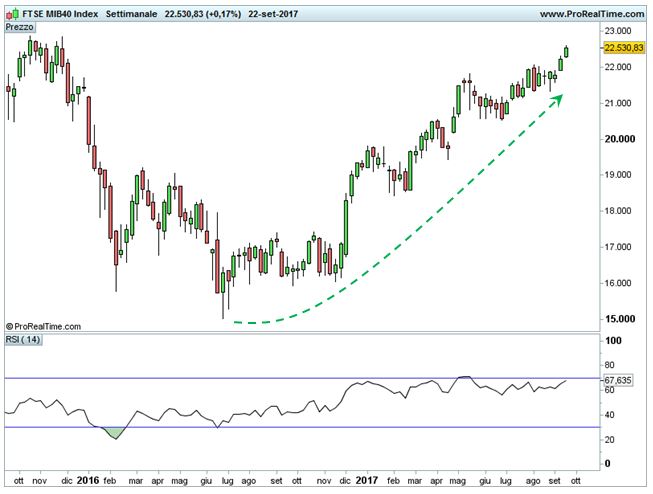This screenshot has height=494, width=653.
Task: Click the nov label left of 2016
Action: pos(40,481)
